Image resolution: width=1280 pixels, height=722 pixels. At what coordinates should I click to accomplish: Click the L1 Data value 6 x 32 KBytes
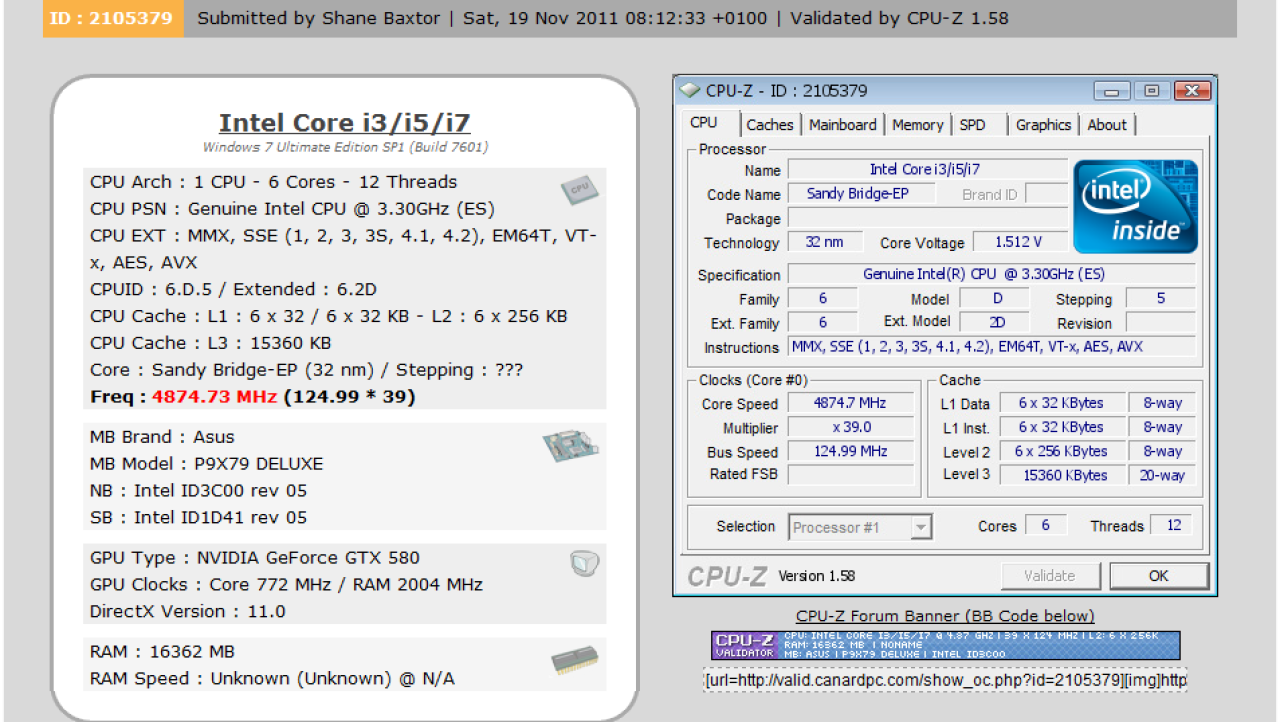click(1061, 404)
